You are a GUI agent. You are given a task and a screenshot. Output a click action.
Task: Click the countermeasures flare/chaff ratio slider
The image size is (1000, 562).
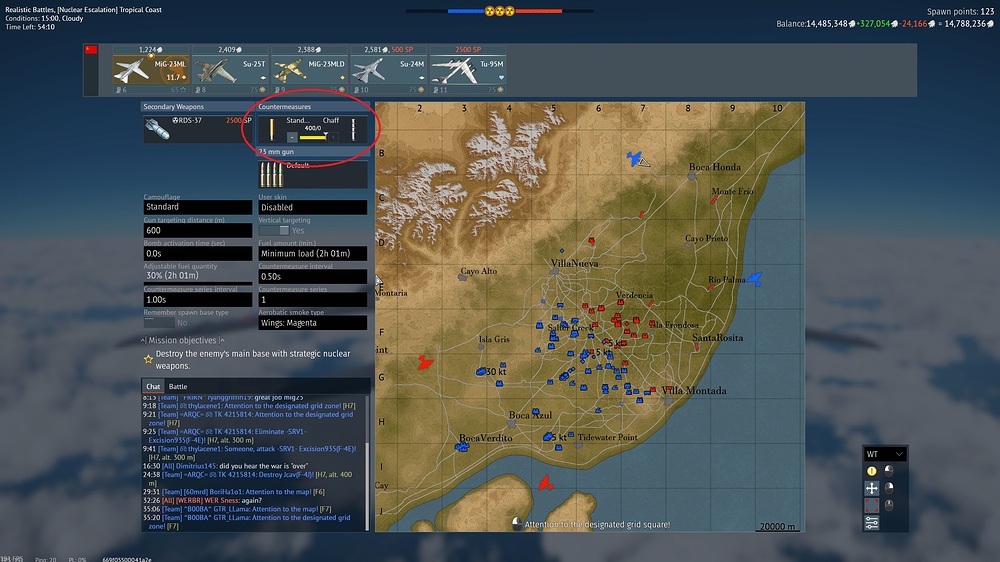coord(314,137)
